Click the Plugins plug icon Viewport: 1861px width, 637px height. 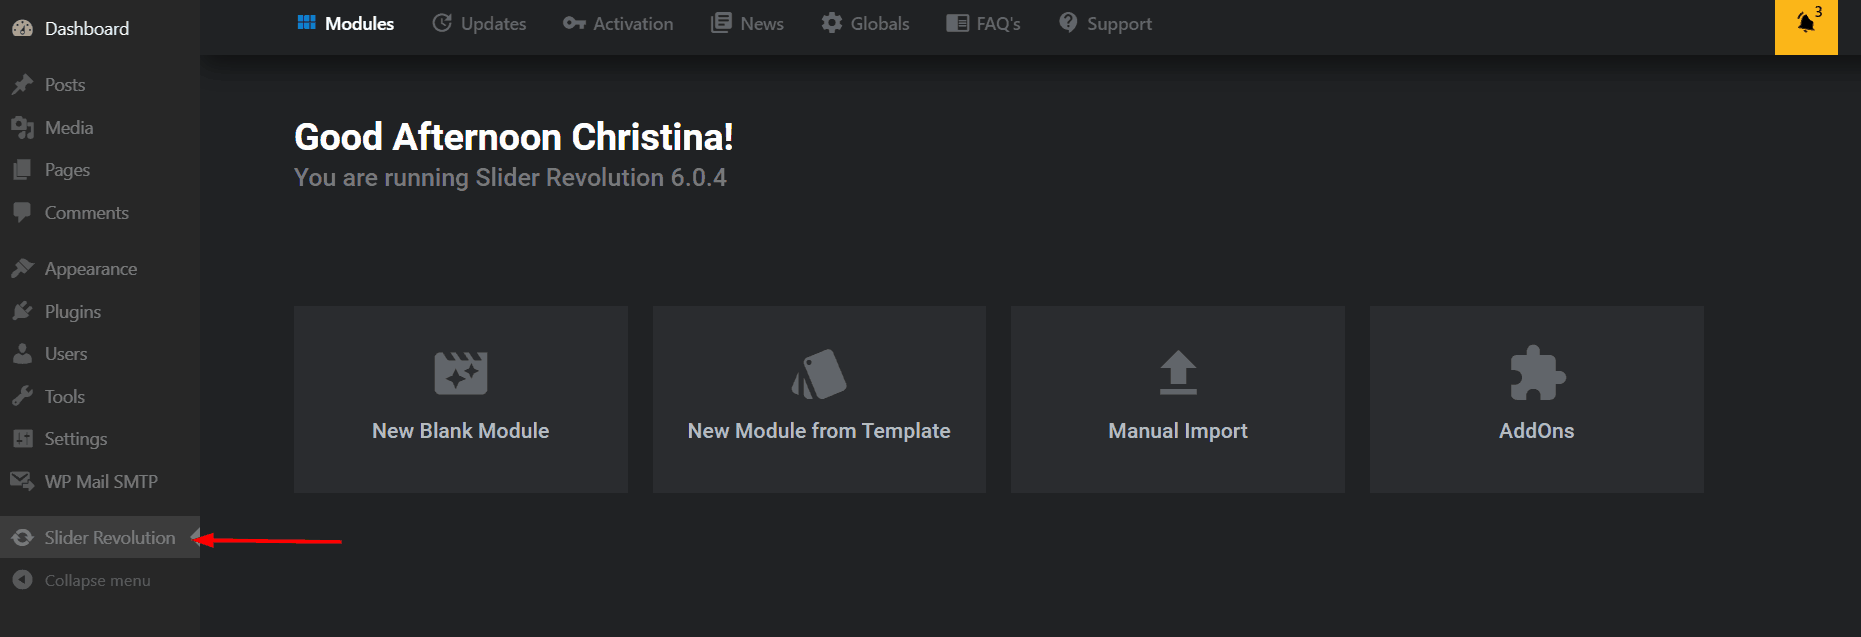tap(22, 312)
